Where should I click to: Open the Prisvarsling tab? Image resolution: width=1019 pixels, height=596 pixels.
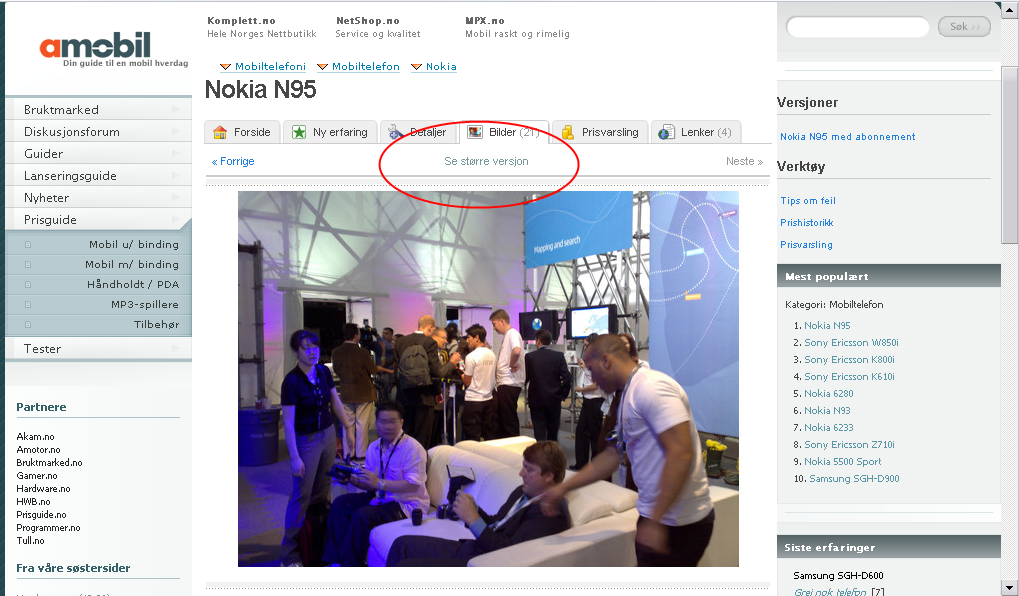(600, 132)
